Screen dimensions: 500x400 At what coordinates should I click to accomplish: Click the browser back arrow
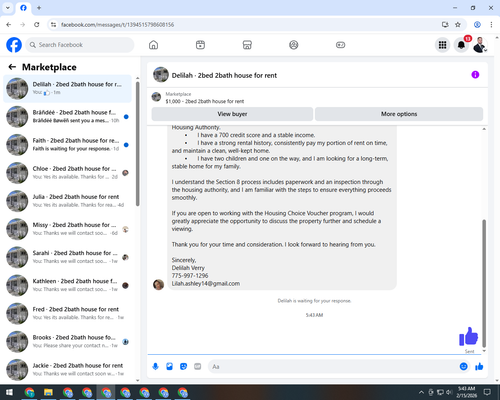click(x=9, y=25)
